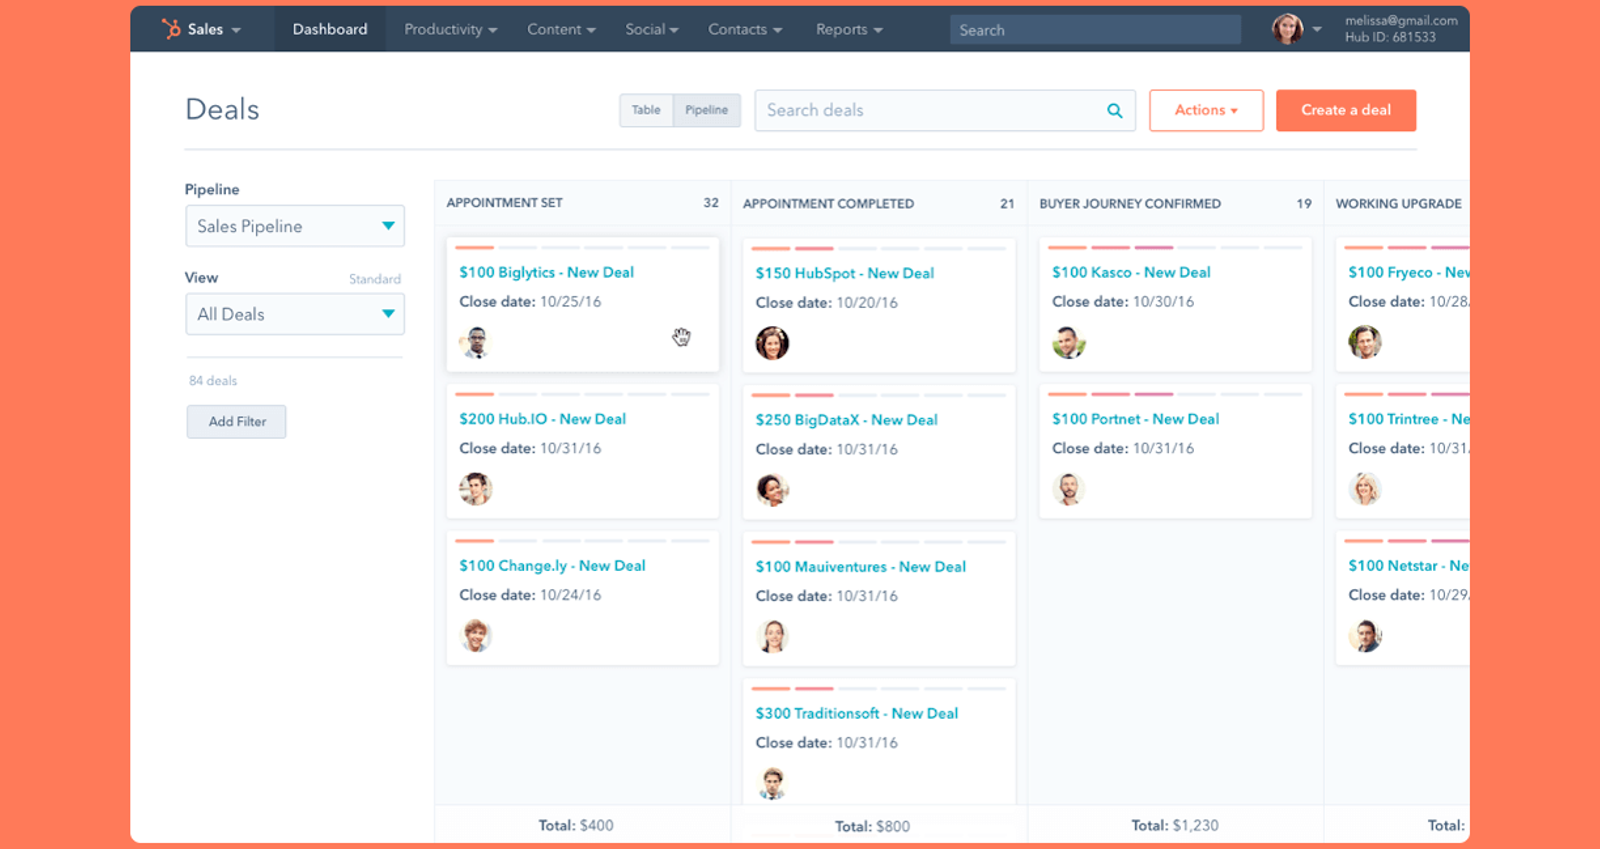
Task: Click Close date 10/25/16 on Biglytics card
Action: (530, 301)
